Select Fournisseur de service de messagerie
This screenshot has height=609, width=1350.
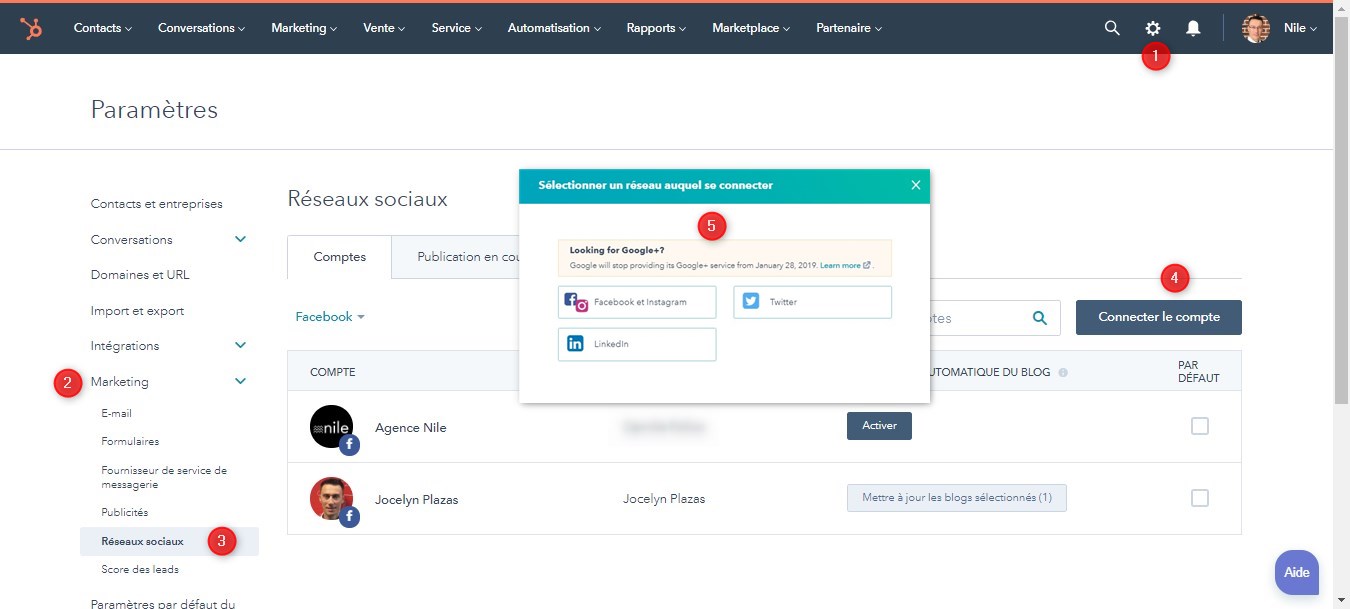[164, 477]
